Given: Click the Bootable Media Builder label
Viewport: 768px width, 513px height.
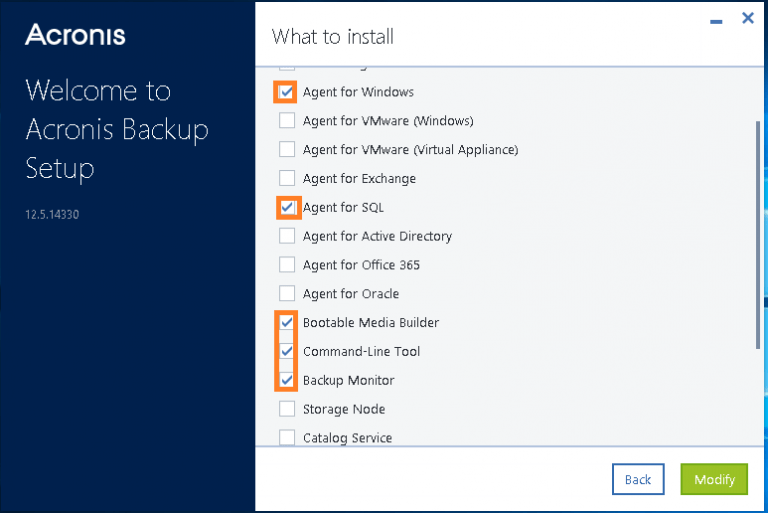Looking at the screenshot, I should 371,323.
